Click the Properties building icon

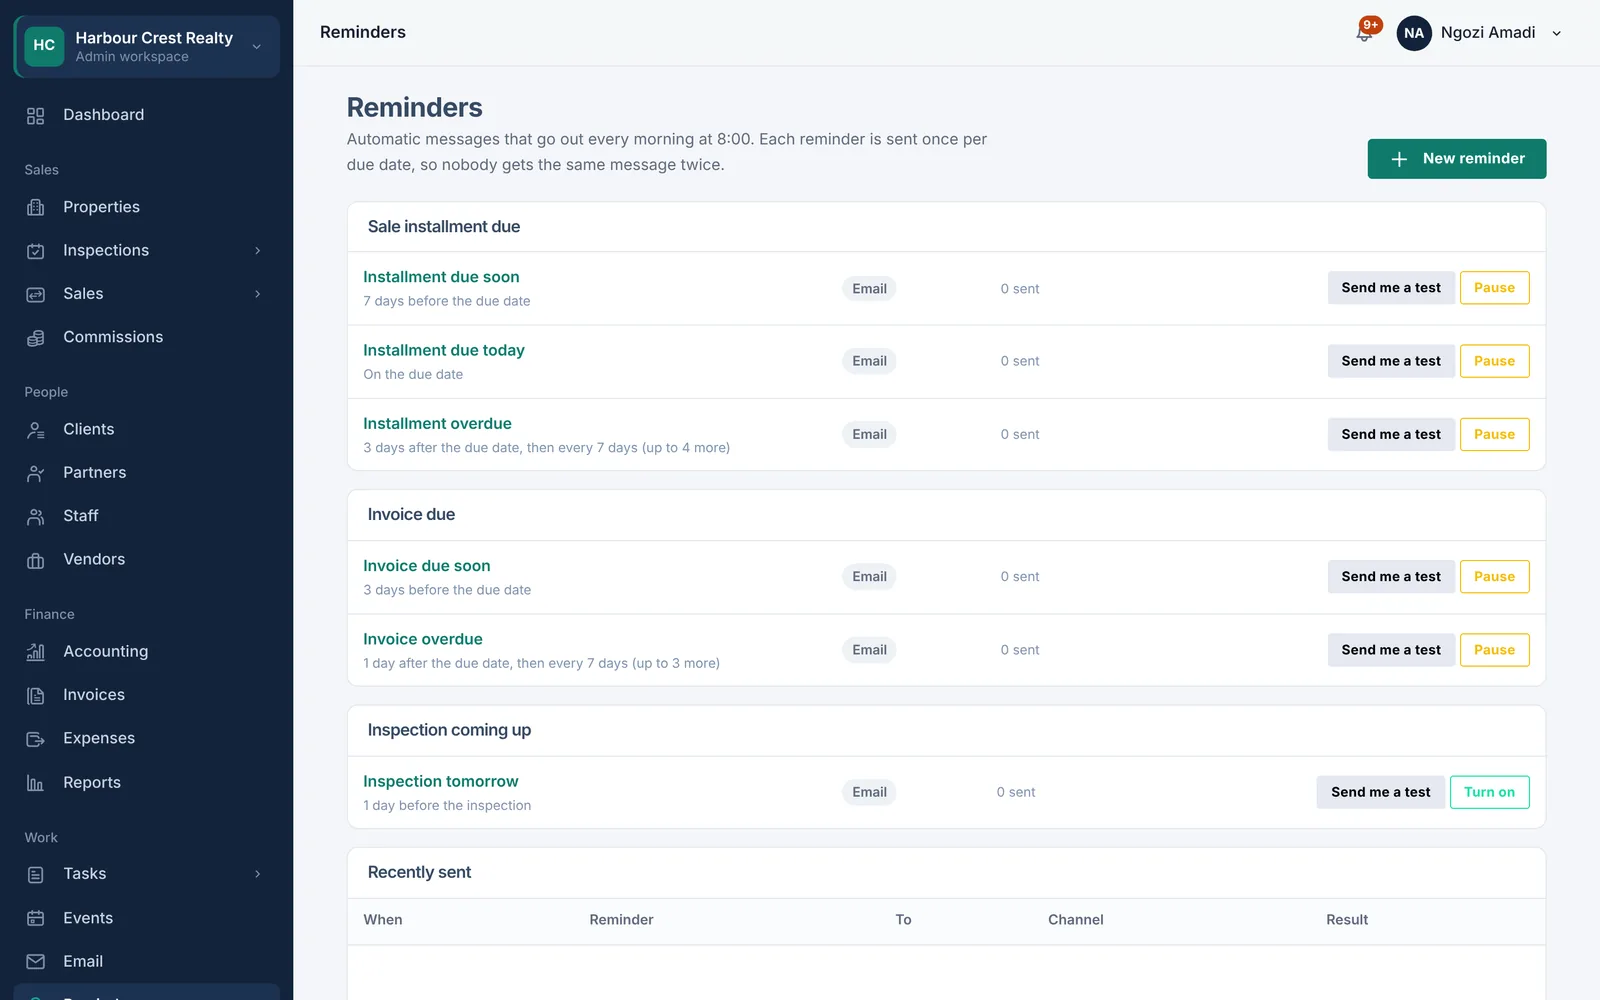point(36,208)
